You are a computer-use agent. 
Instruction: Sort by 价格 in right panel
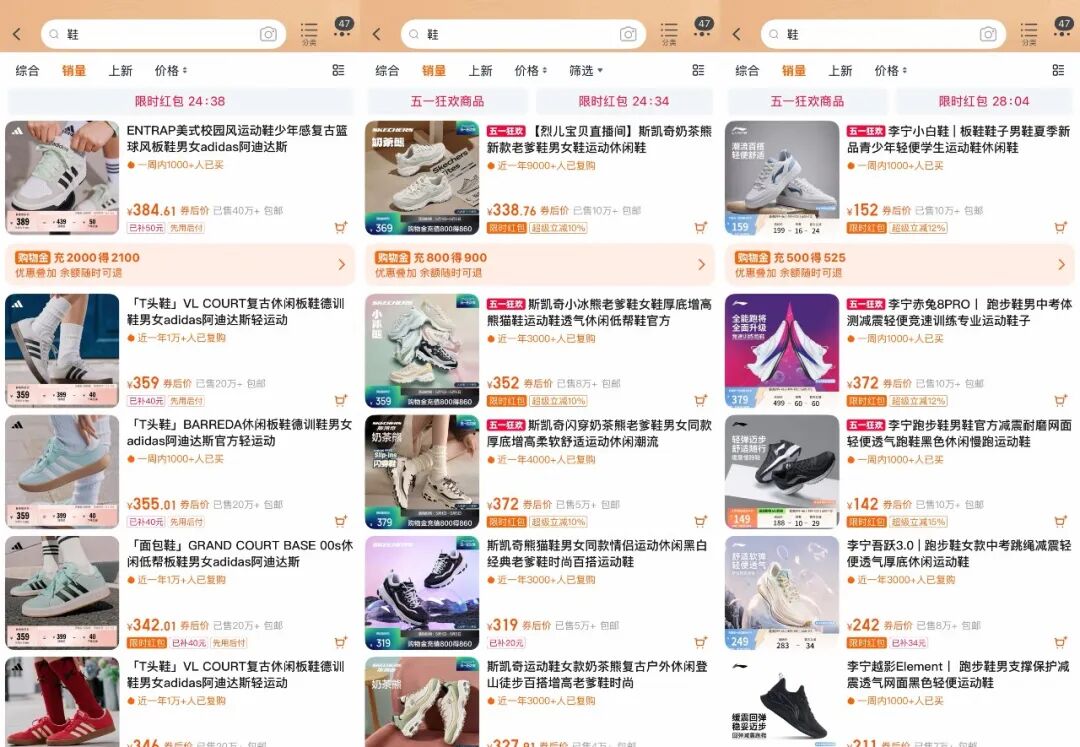coord(891,70)
